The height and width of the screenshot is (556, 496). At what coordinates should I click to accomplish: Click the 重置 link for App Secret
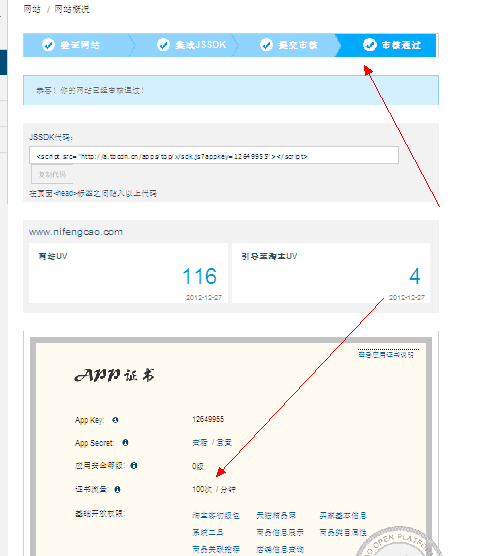(x=224, y=443)
